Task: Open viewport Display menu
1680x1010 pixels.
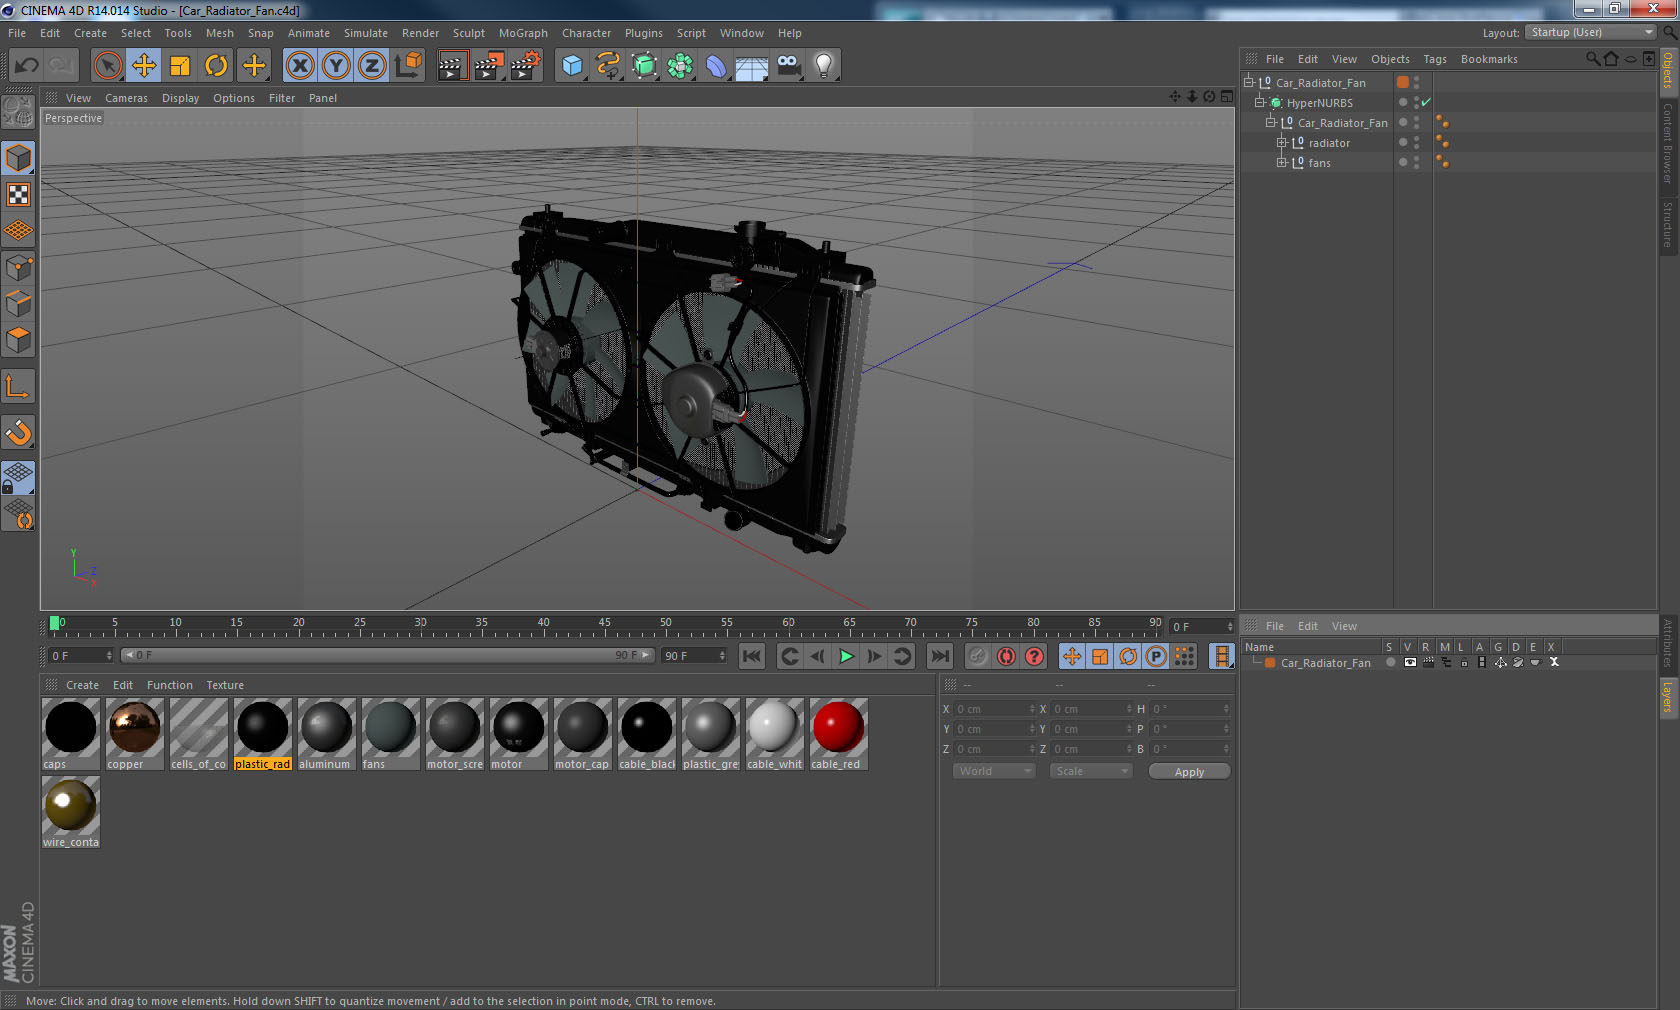Action: (x=180, y=98)
